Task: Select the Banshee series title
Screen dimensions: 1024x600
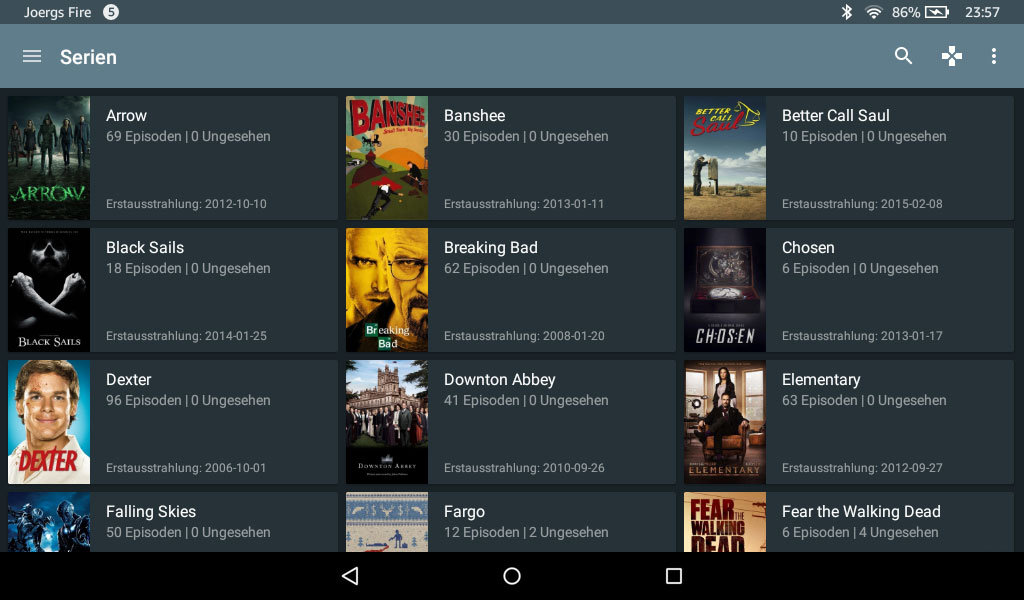Action: pos(475,116)
